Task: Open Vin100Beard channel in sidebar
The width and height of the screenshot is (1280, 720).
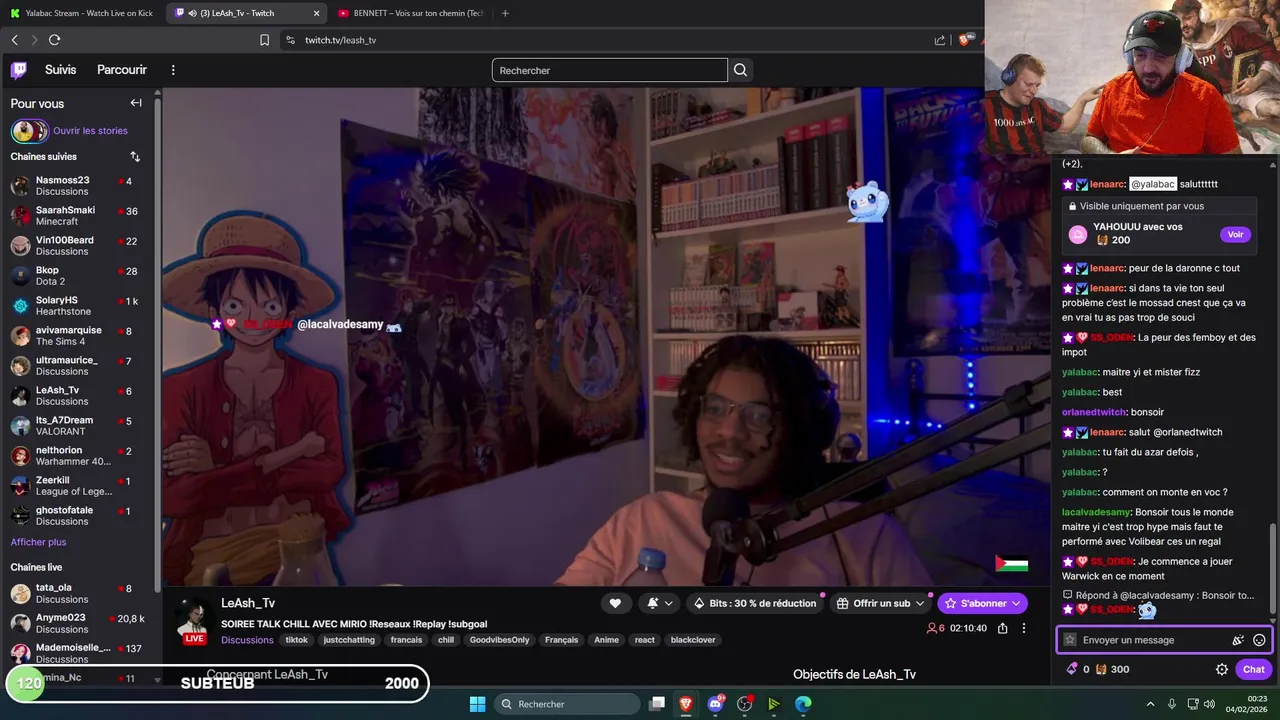Action: tap(78, 246)
